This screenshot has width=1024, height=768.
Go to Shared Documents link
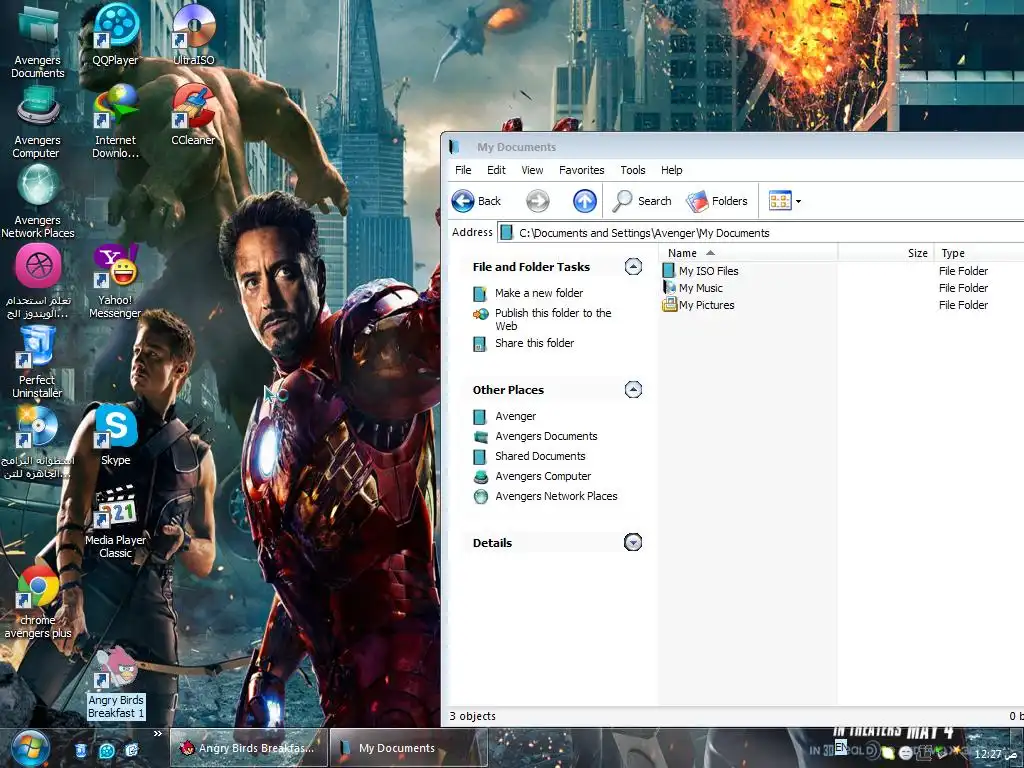[x=540, y=456]
